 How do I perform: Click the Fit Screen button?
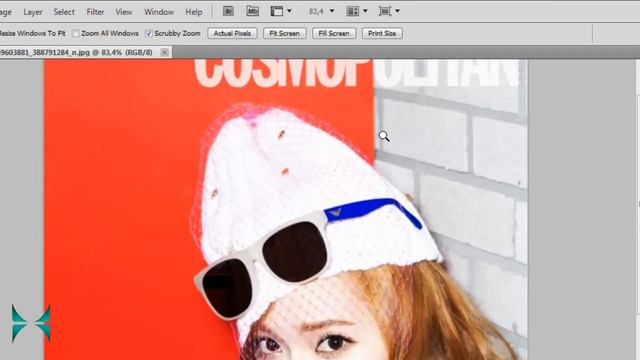point(284,33)
